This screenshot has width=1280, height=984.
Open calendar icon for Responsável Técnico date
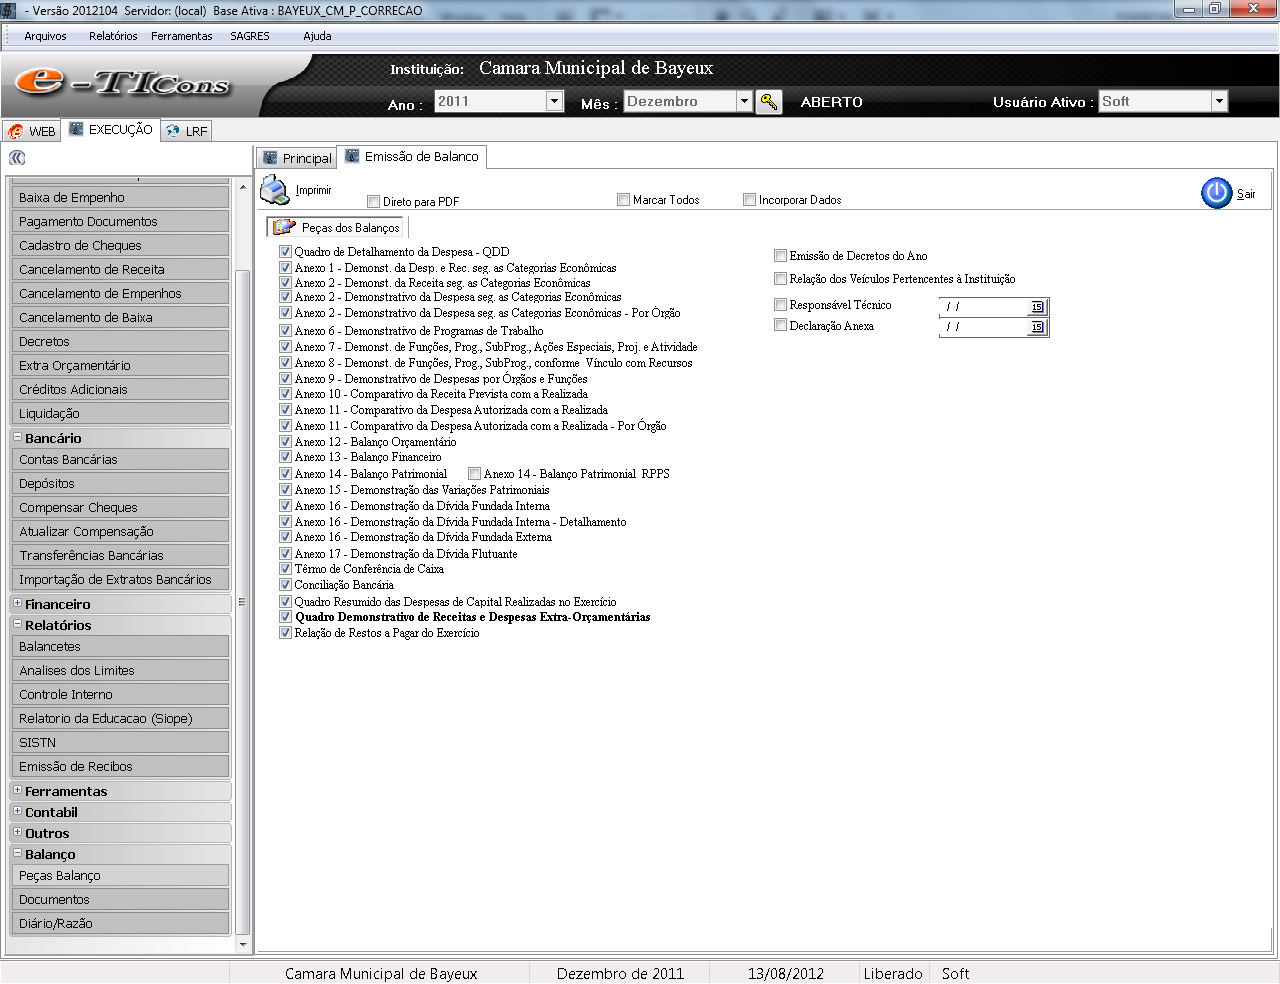point(1037,307)
